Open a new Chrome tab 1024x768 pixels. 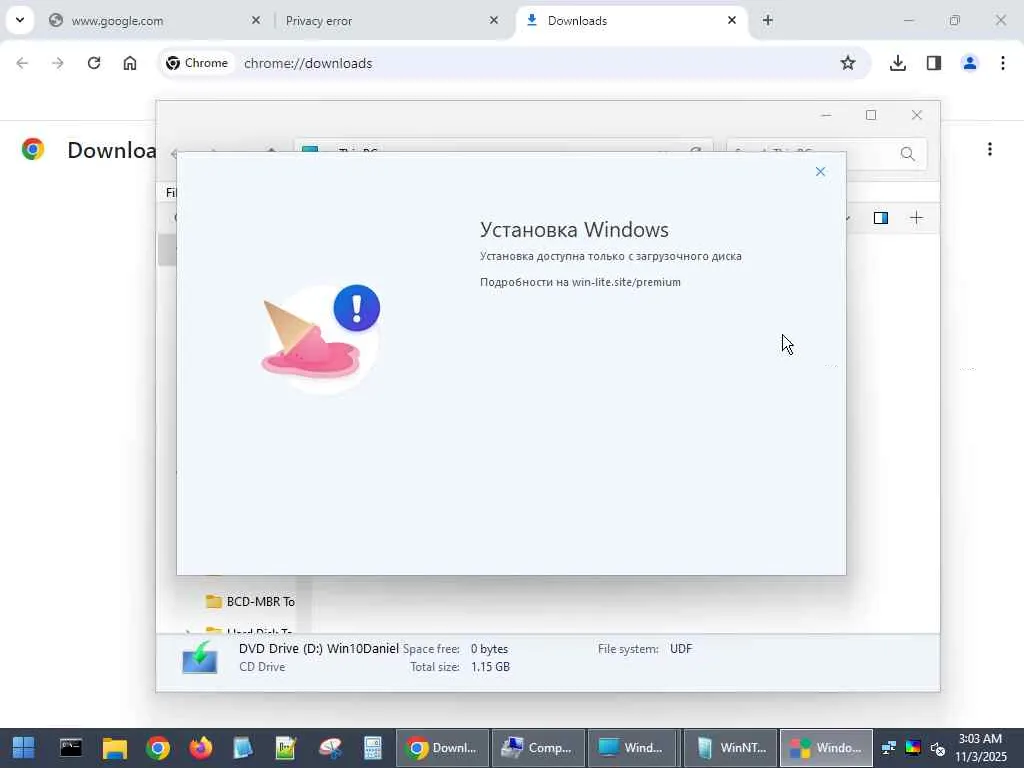coord(768,21)
